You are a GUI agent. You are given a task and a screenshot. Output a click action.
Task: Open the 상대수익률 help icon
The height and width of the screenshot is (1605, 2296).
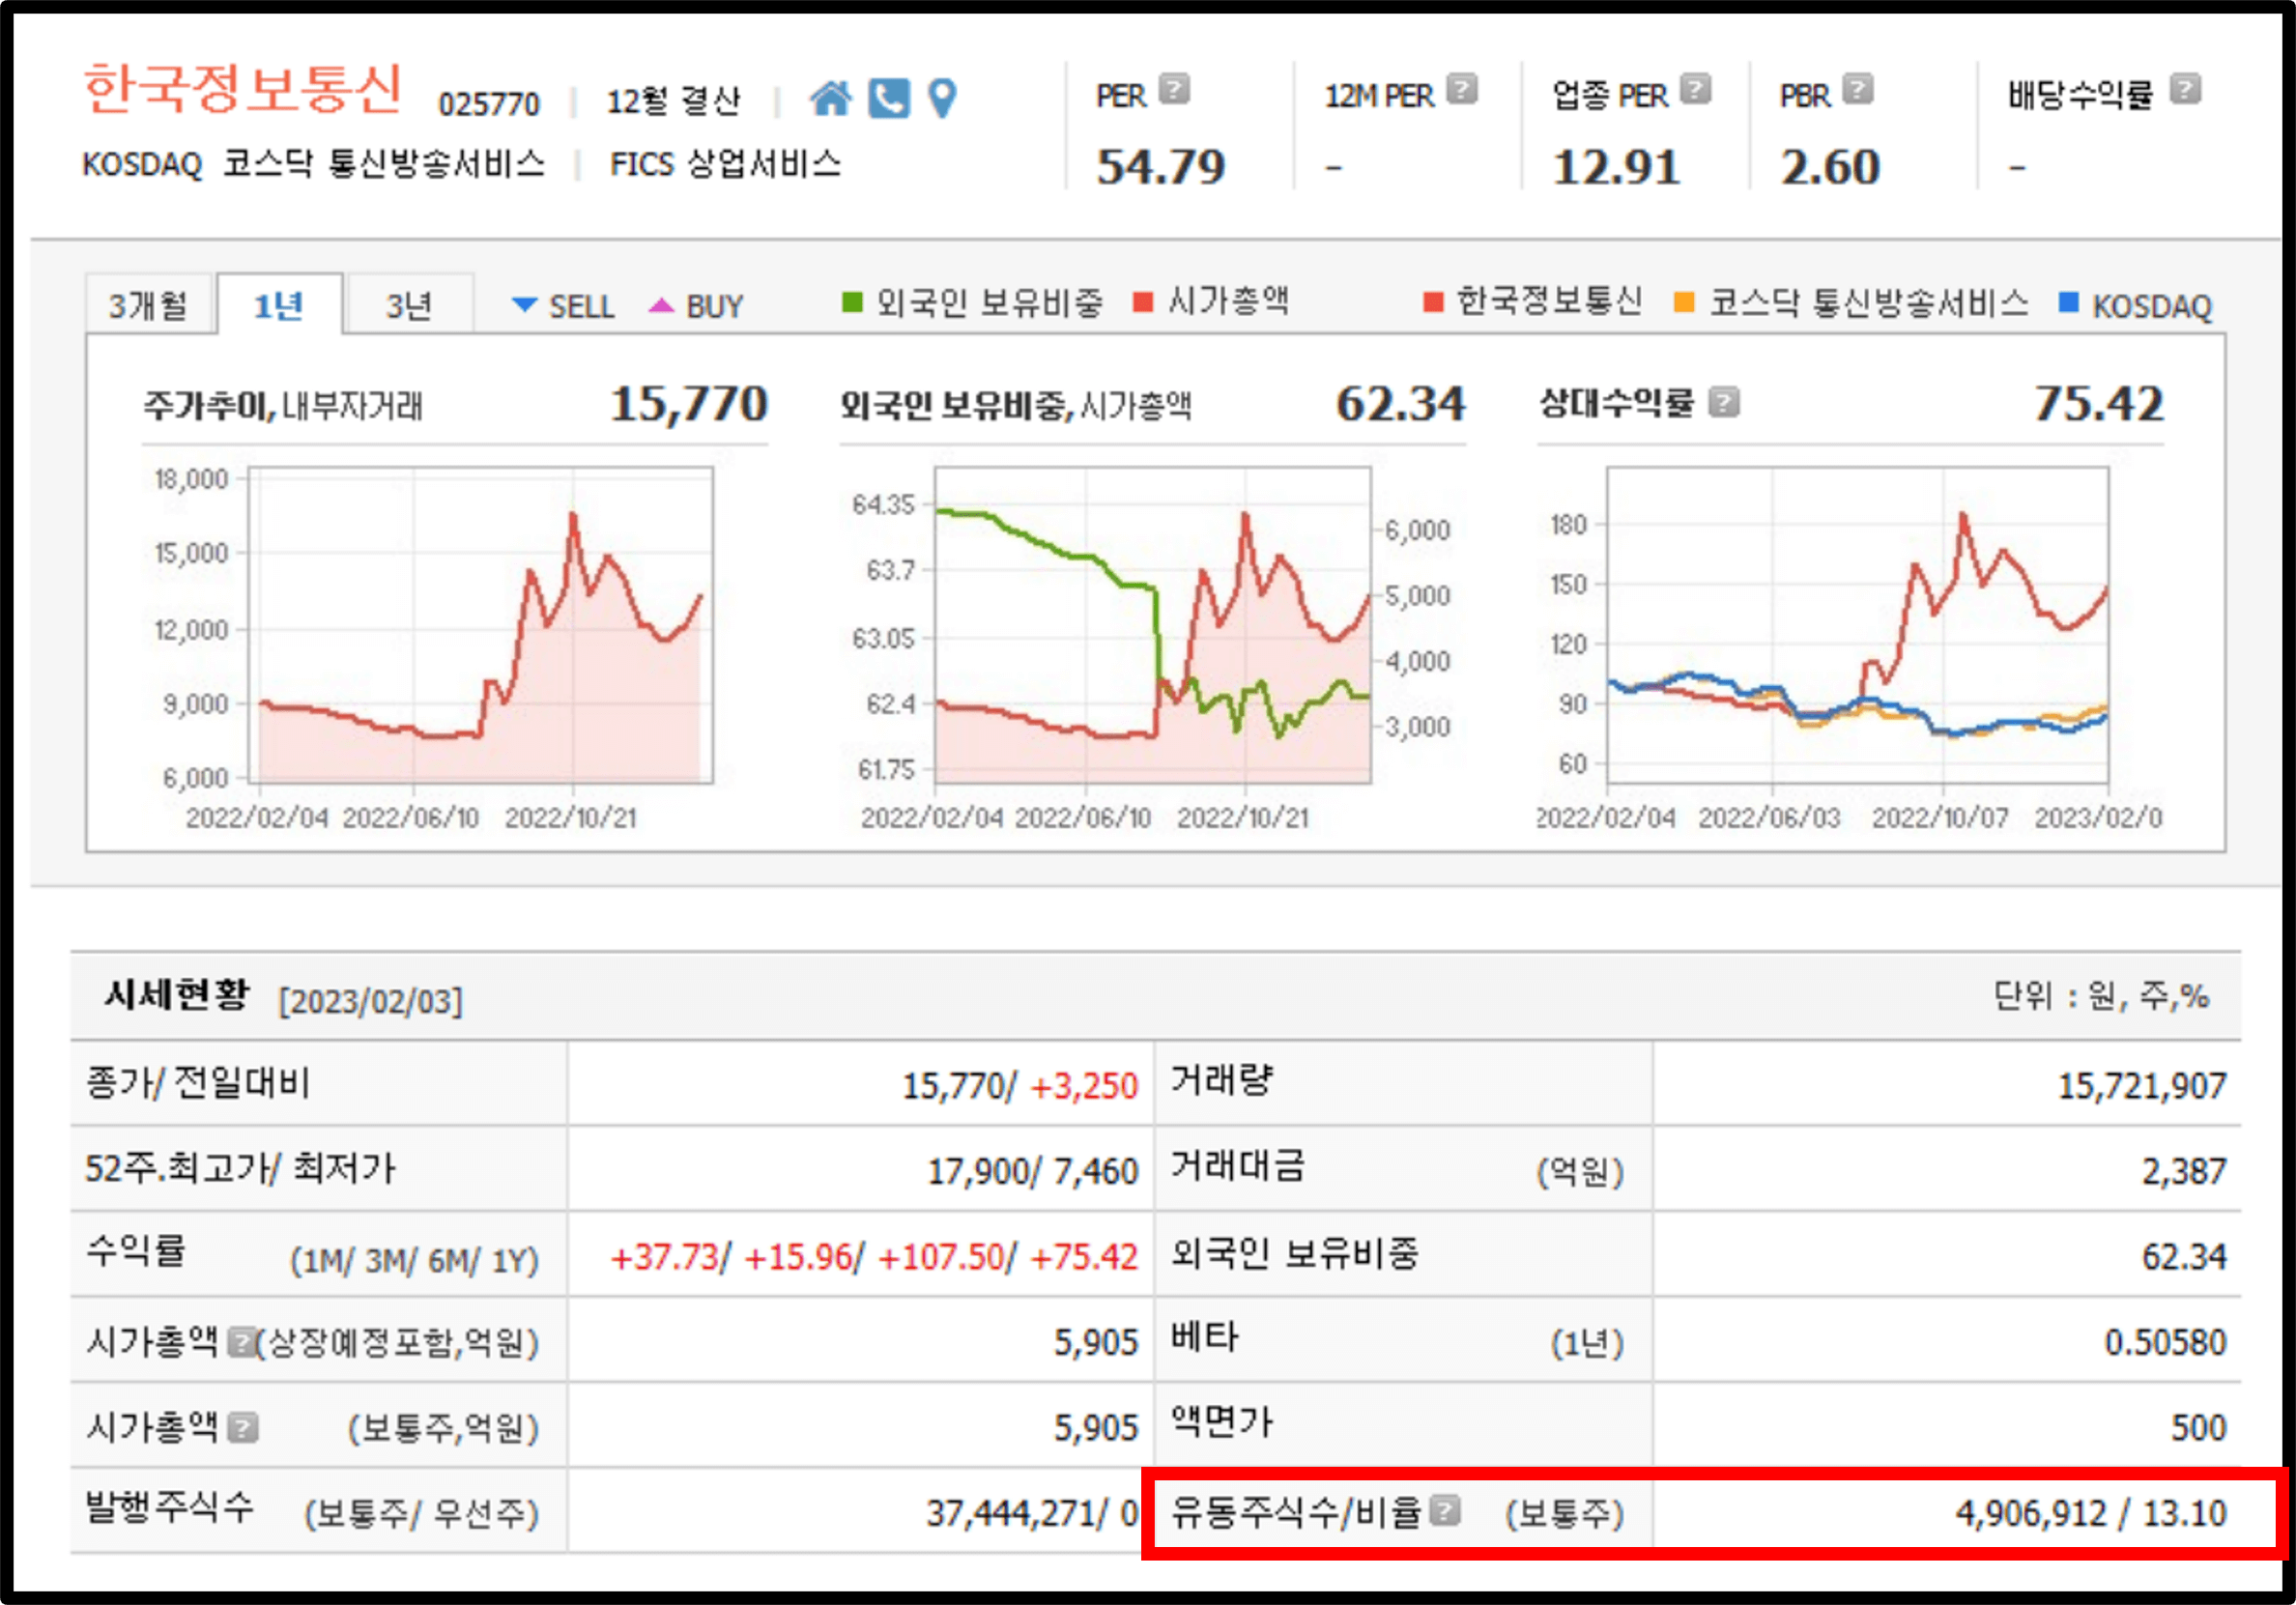[x=1723, y=403]
